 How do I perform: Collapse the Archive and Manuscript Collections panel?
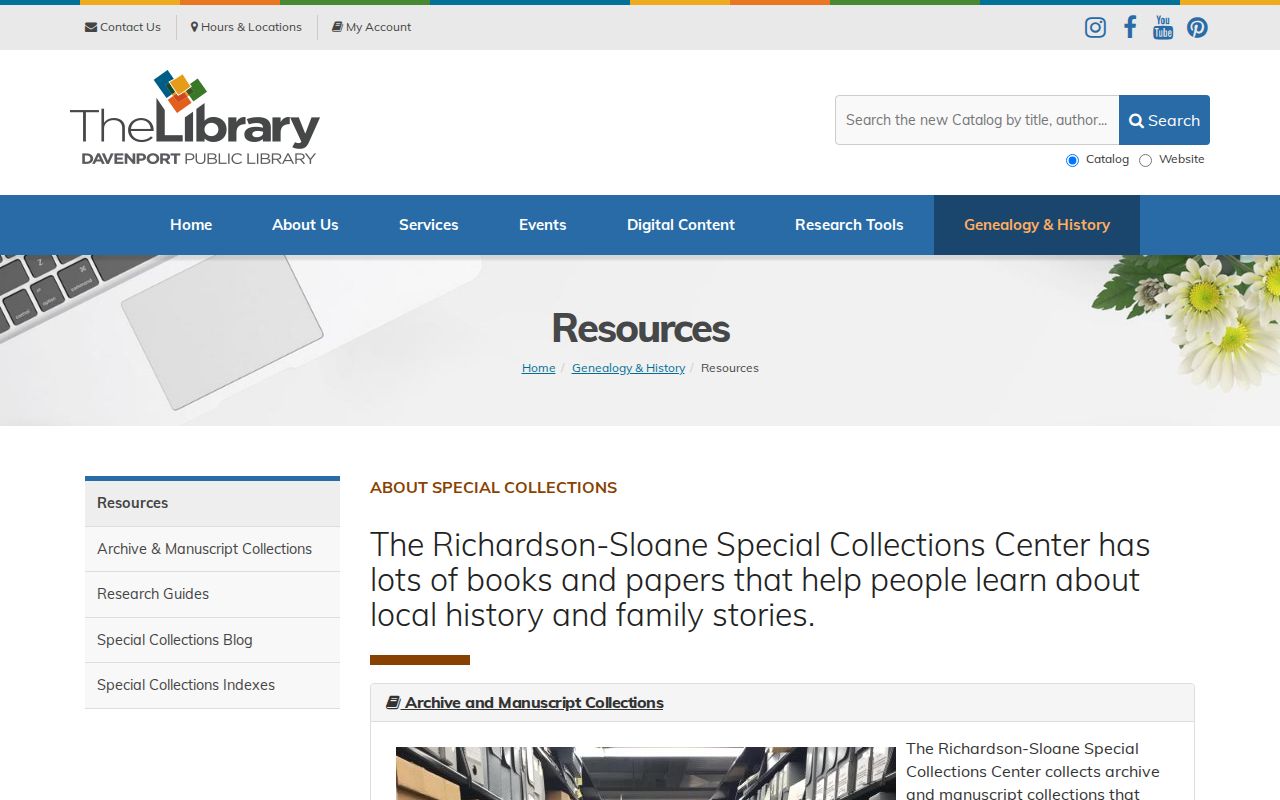[525, 703]
